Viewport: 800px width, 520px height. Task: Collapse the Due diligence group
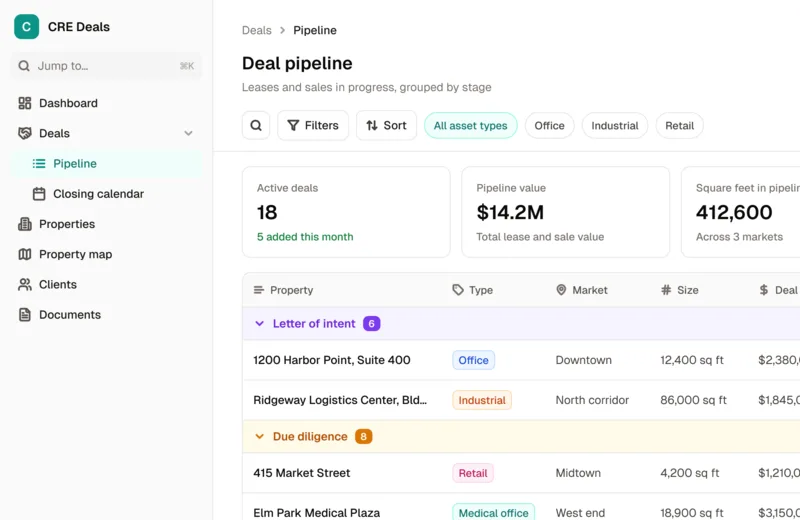[x=260, y=436]
